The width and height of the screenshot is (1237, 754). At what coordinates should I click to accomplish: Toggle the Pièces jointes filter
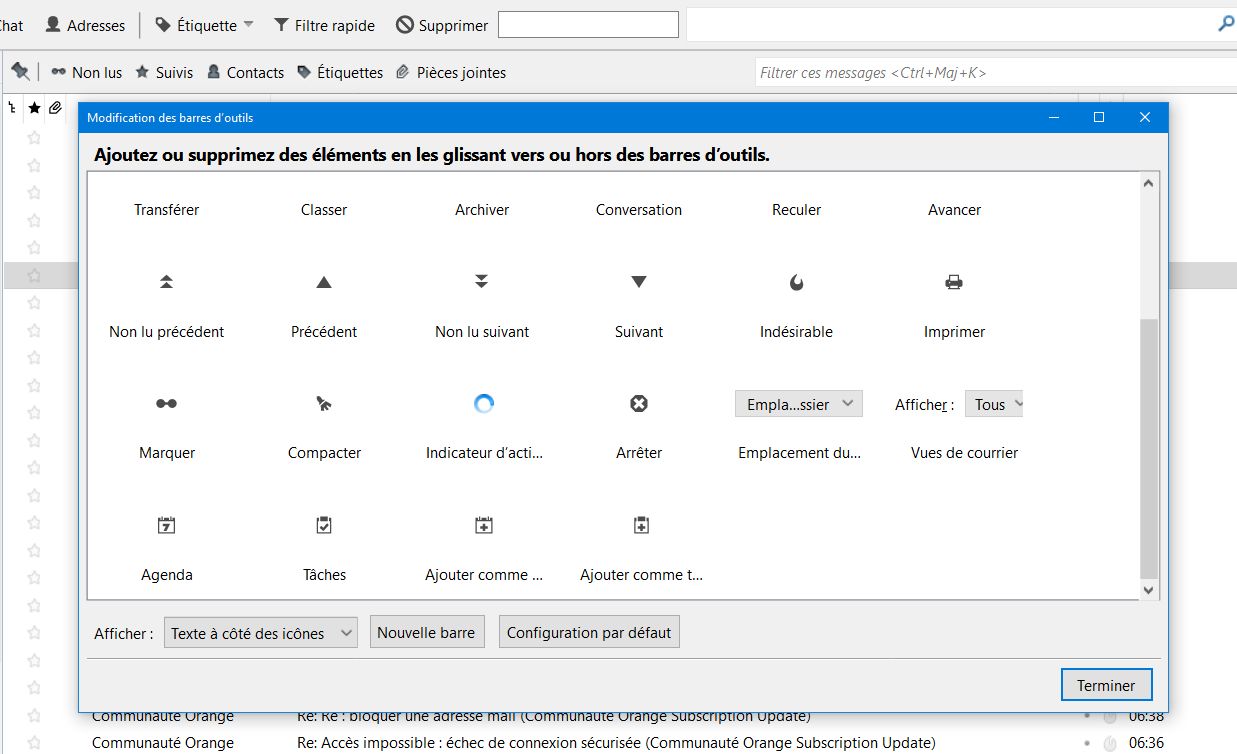coord(451,72)
